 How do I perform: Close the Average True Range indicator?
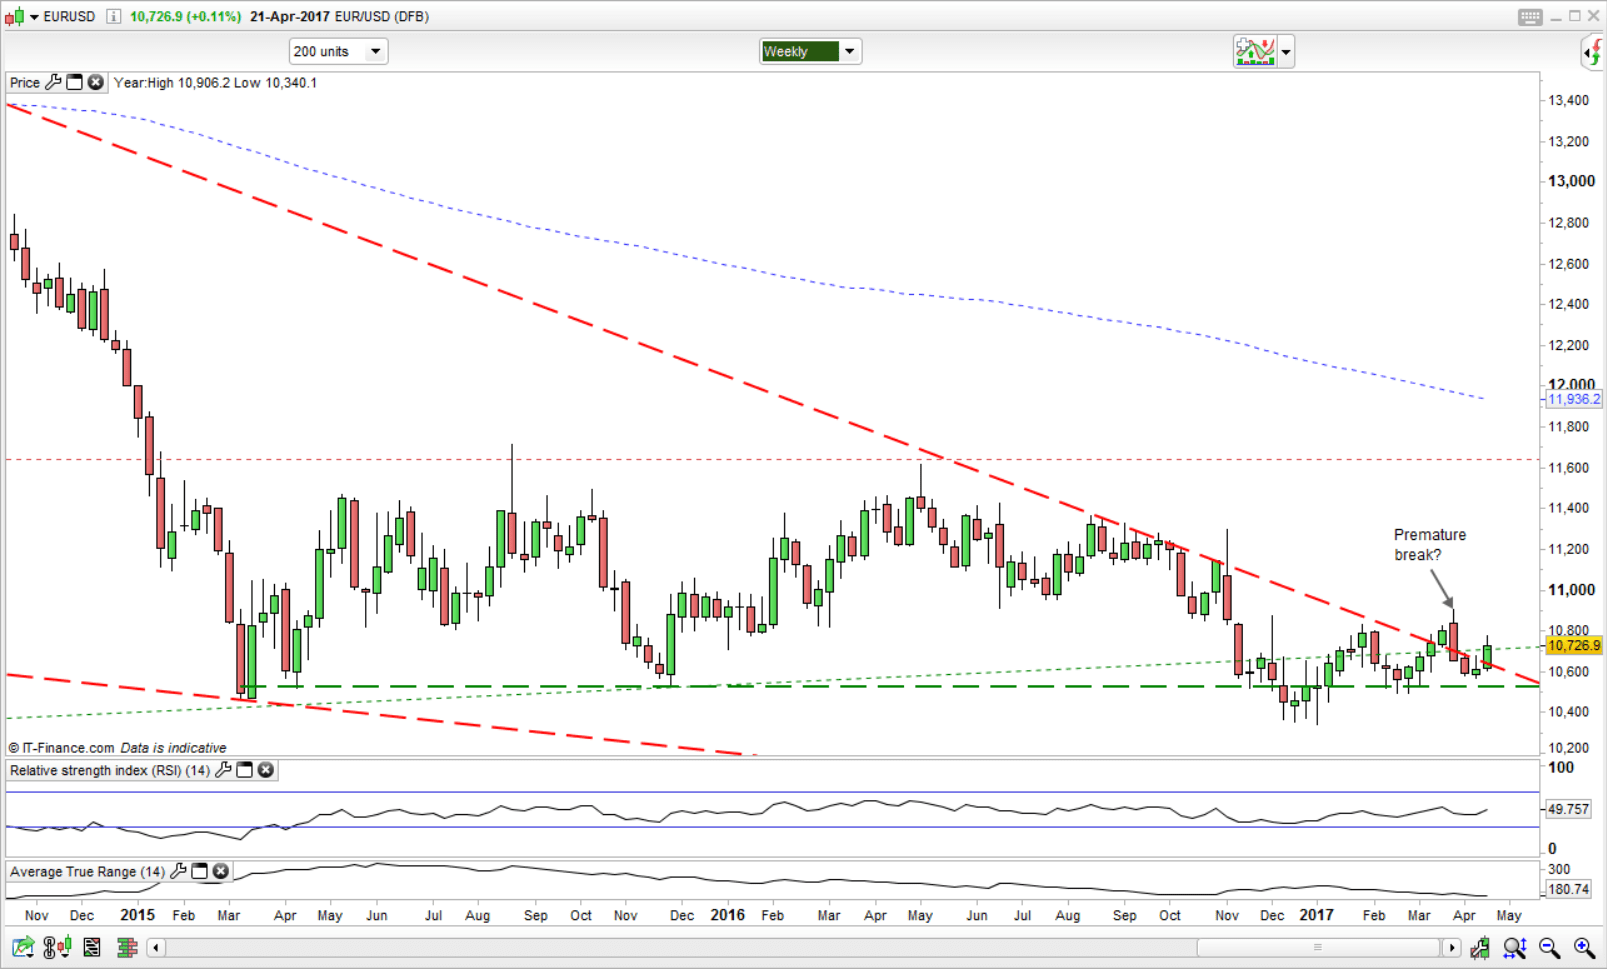(x=220, y=871)
